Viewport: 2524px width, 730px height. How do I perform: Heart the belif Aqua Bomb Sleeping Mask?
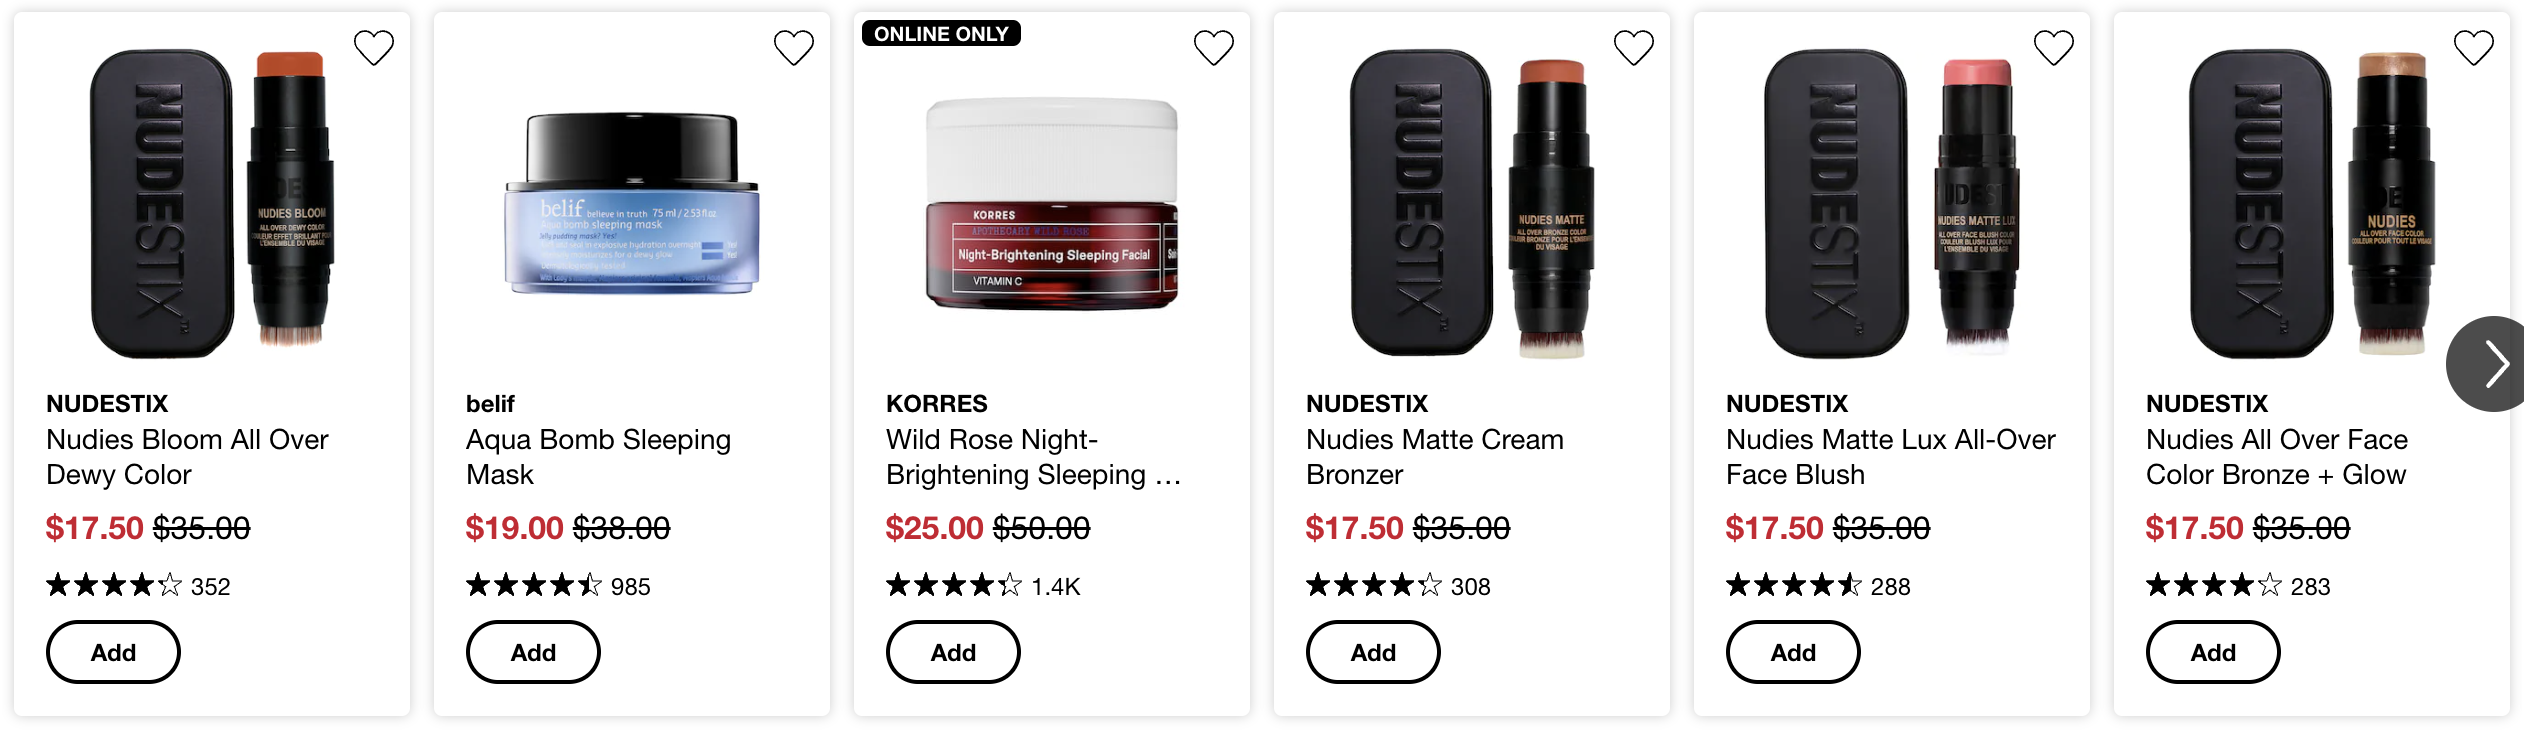pyautogui.click(x=794, y=48)
